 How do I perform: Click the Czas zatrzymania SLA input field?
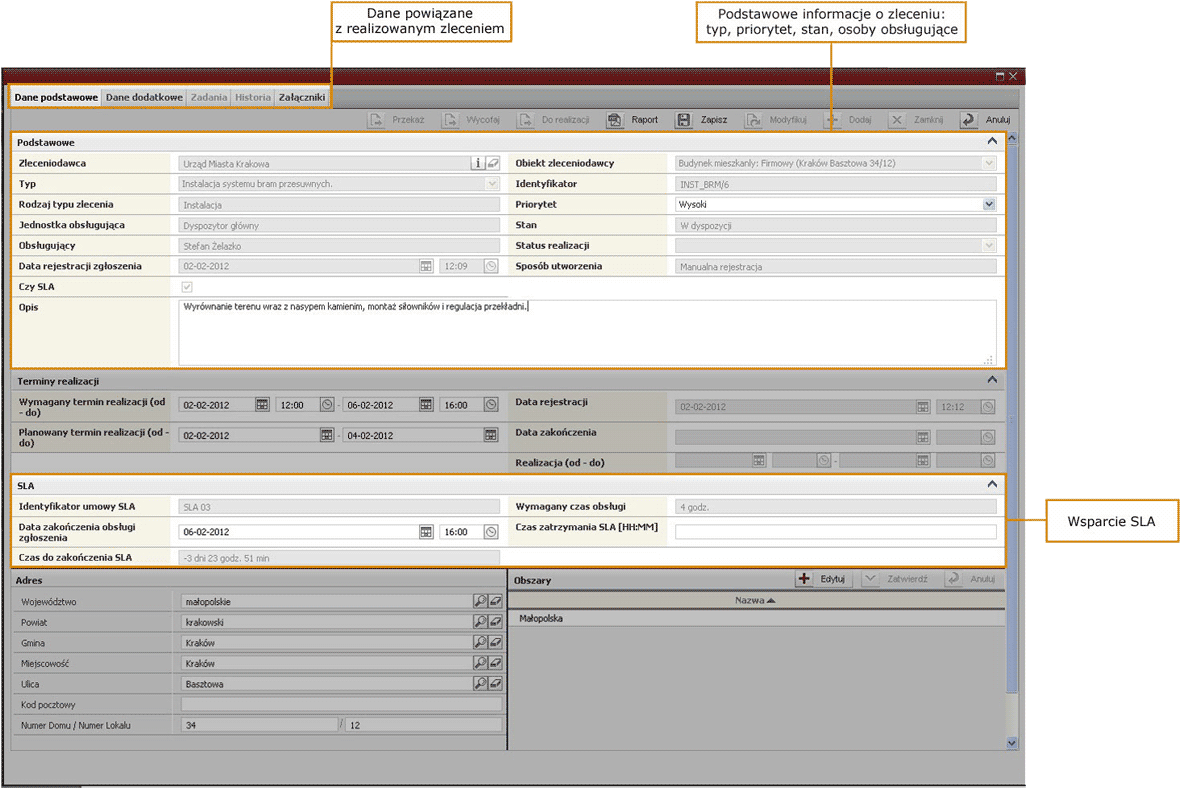tap(835, 532)
